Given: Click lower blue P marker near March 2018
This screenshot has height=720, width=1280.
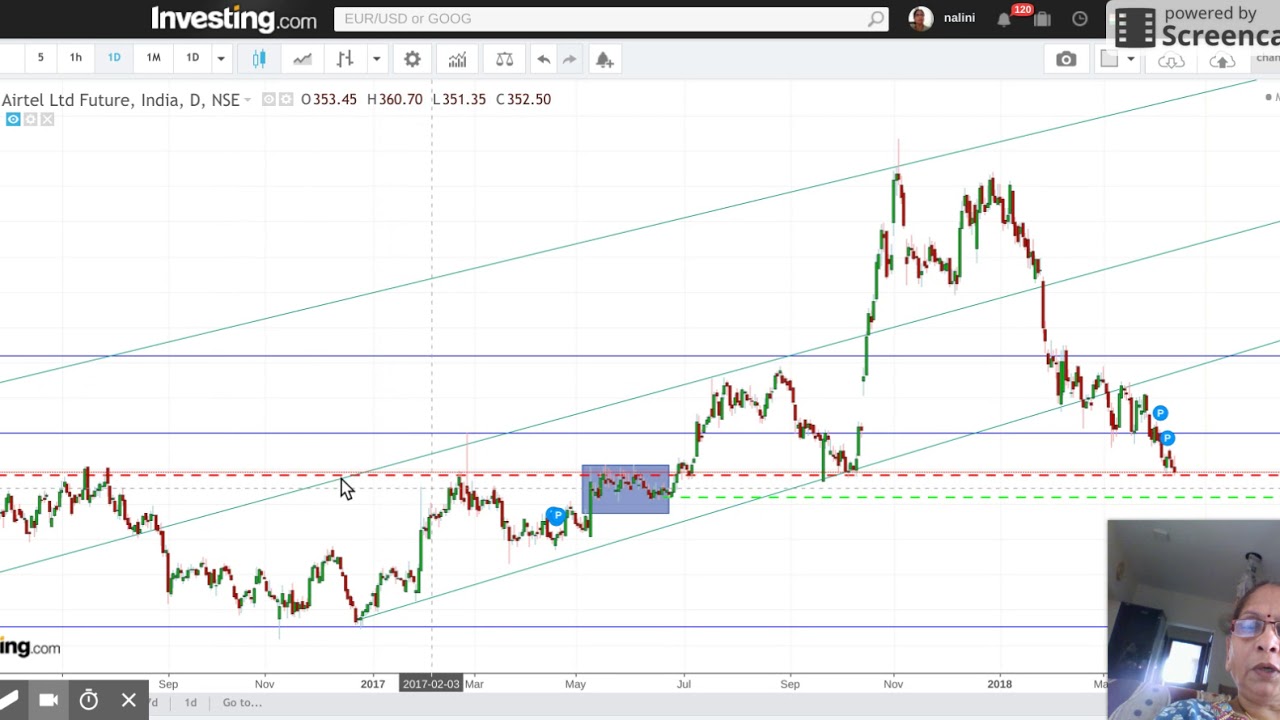Looking at the screenshot, I should (1167, 438).
